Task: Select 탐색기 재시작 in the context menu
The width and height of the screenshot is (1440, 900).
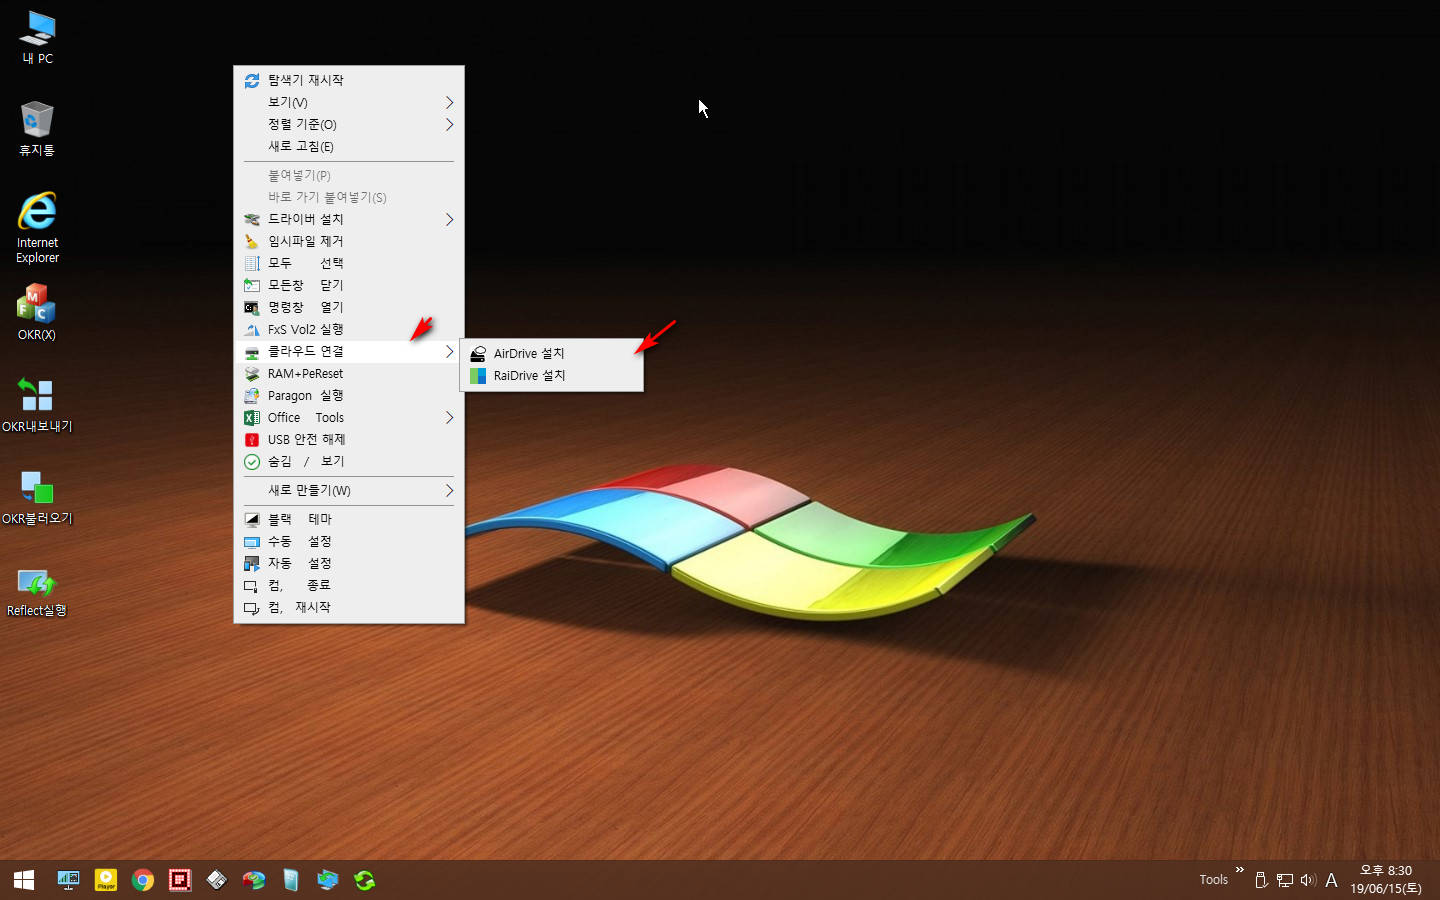Action: [349, 80]
